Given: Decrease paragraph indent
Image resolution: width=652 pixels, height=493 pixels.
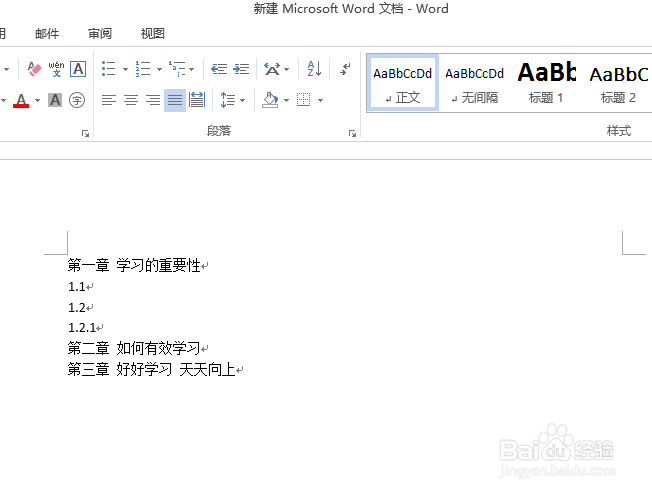Looking at the screenshot, I should [x=219, y=69].
